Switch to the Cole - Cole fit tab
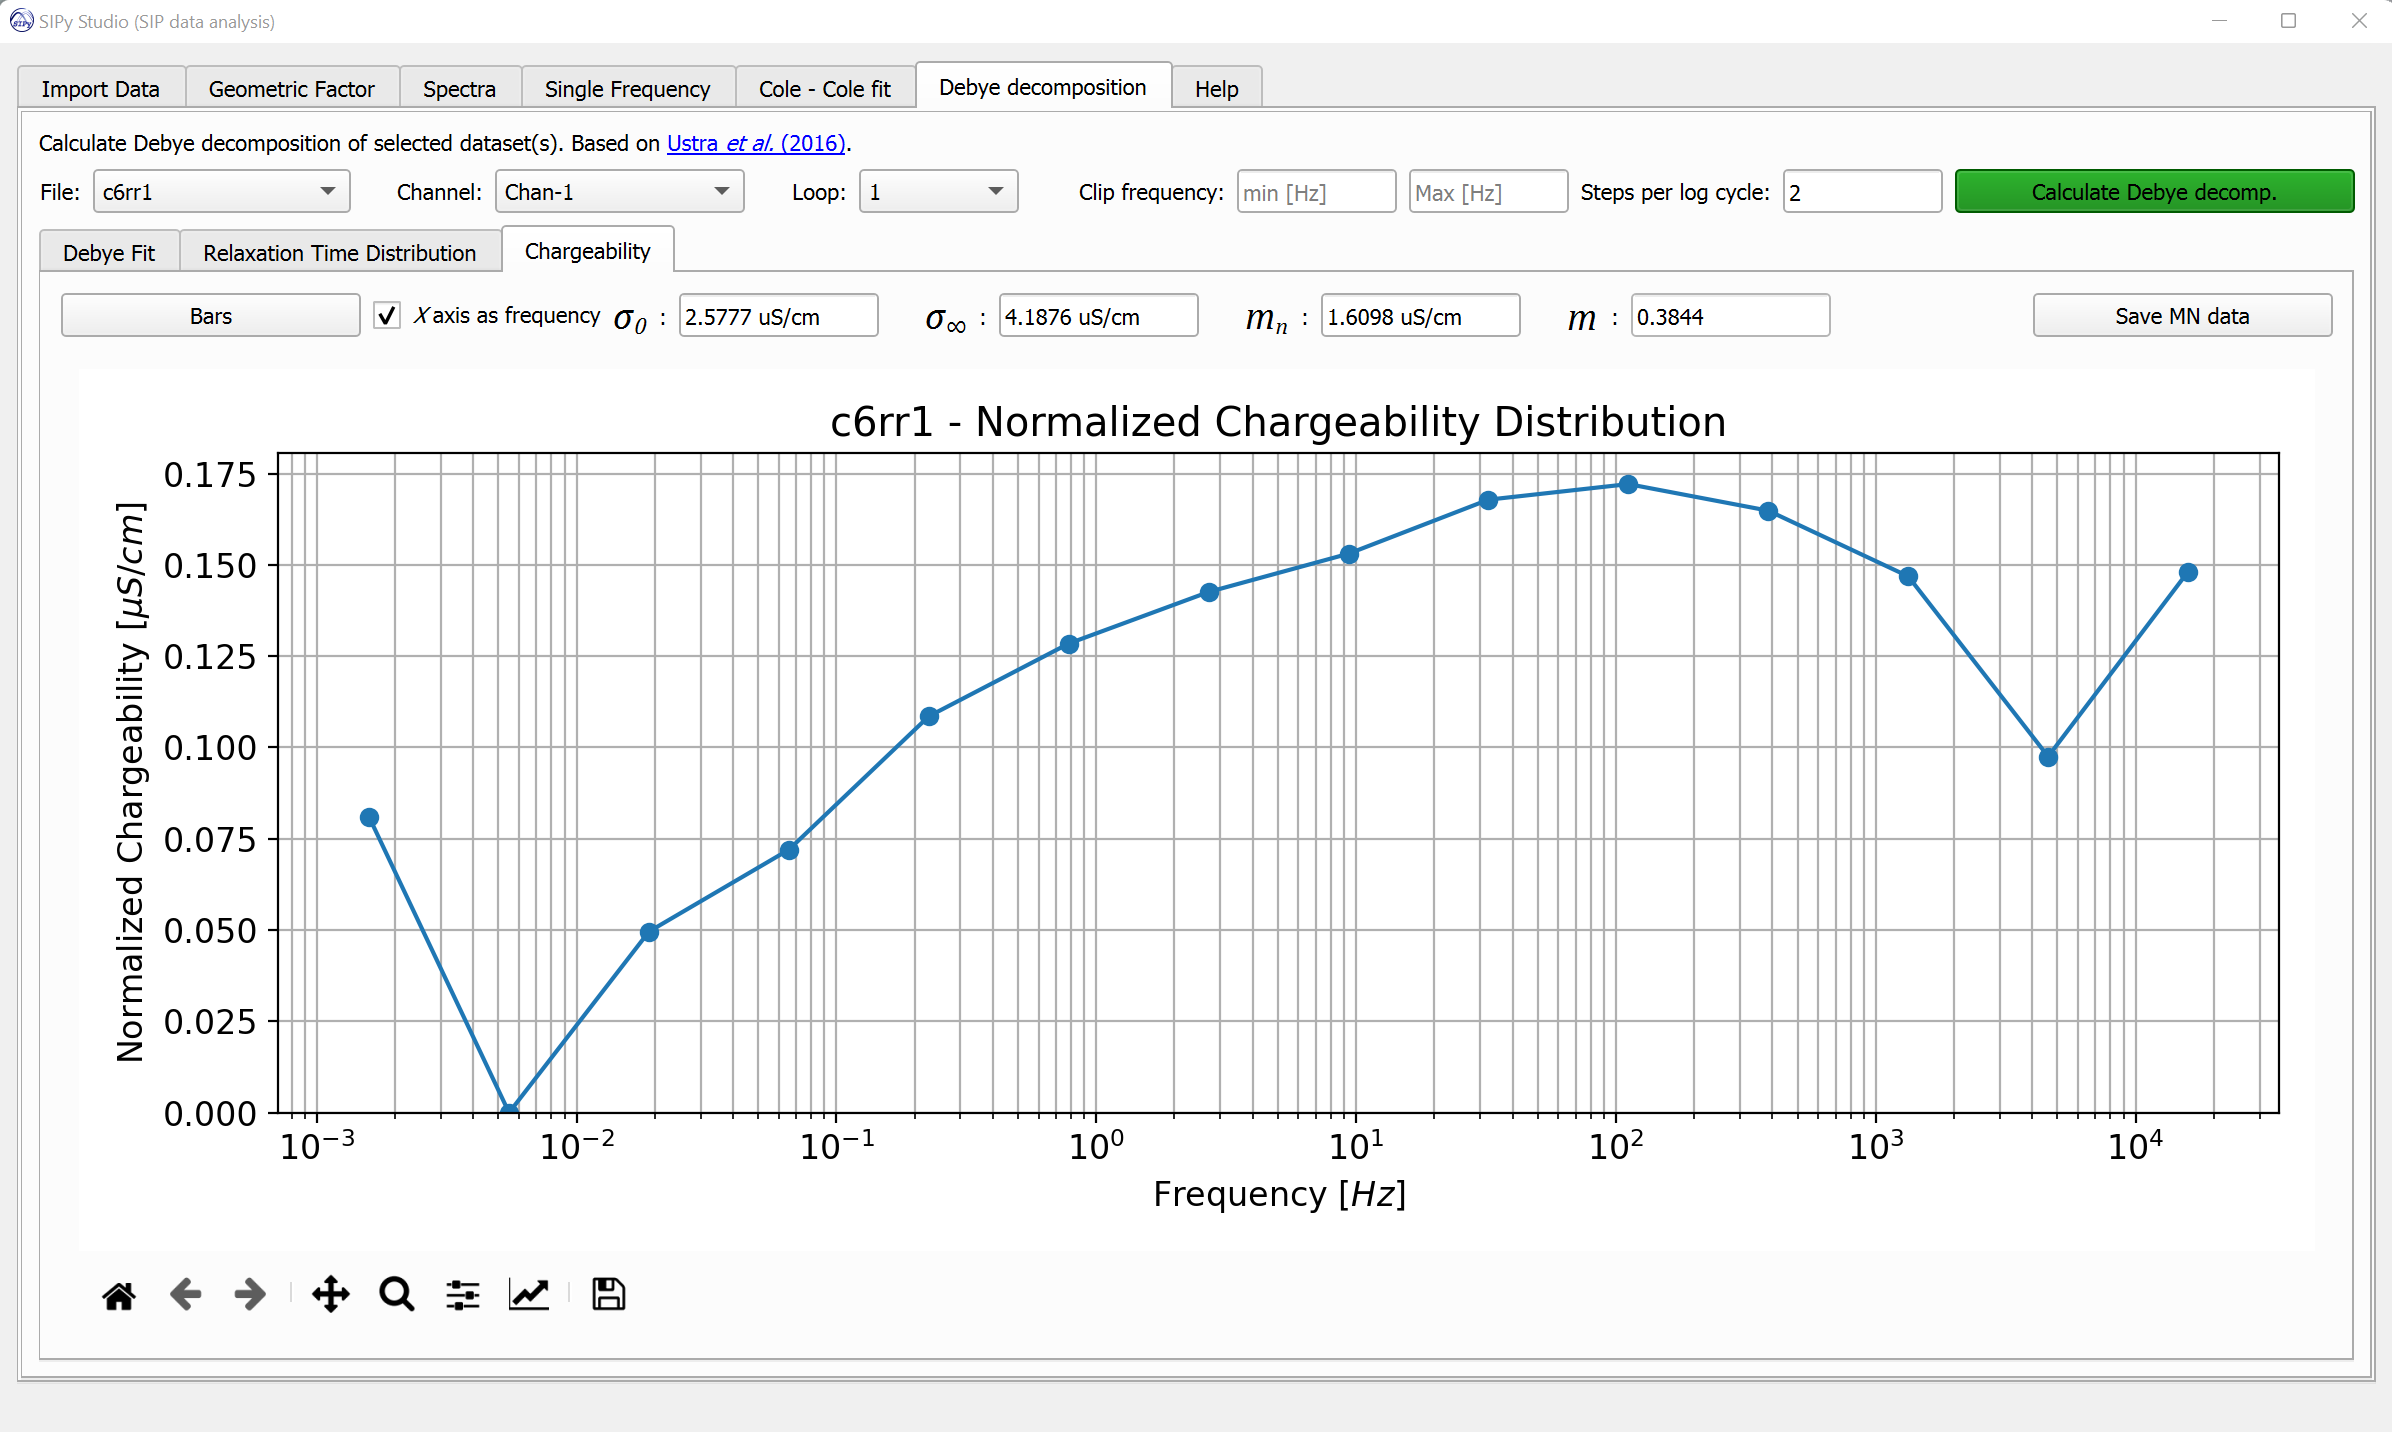Screen dimensions: 2392x1432 (x=824, y=89)
